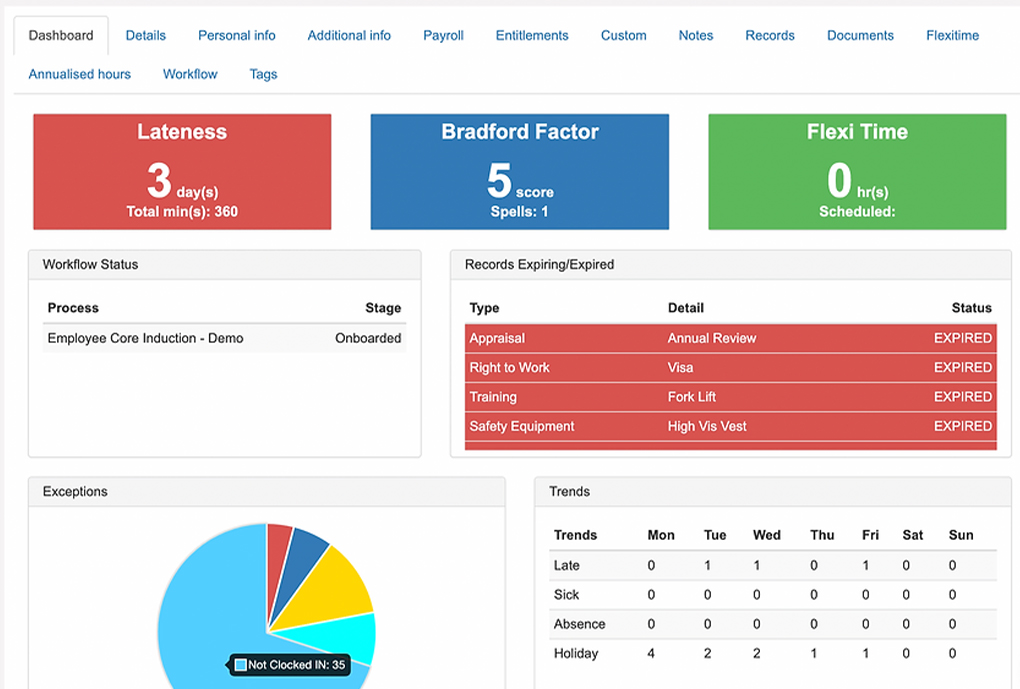Click EXPIRED status on the Appraisal row

click(963, 338)
